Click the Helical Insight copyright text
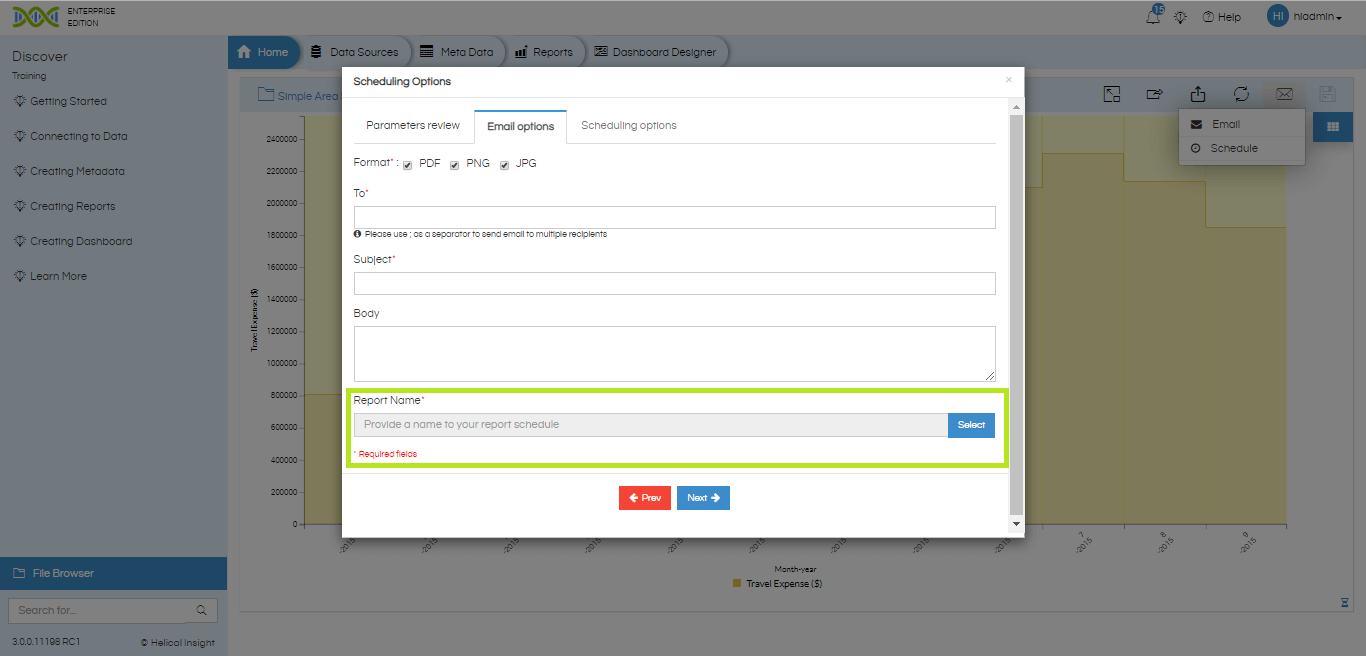 [177, 642]
